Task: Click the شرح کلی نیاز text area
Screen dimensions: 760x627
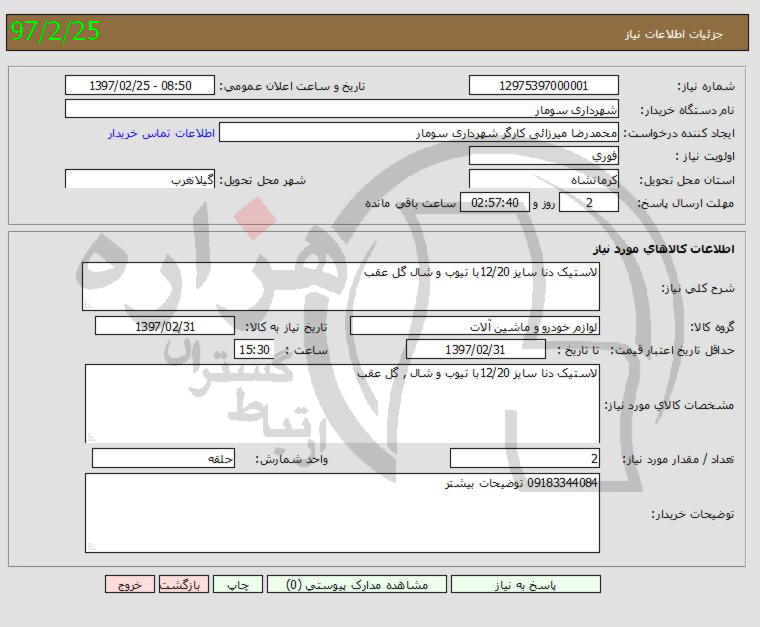Action: click(x=341, y=287)
